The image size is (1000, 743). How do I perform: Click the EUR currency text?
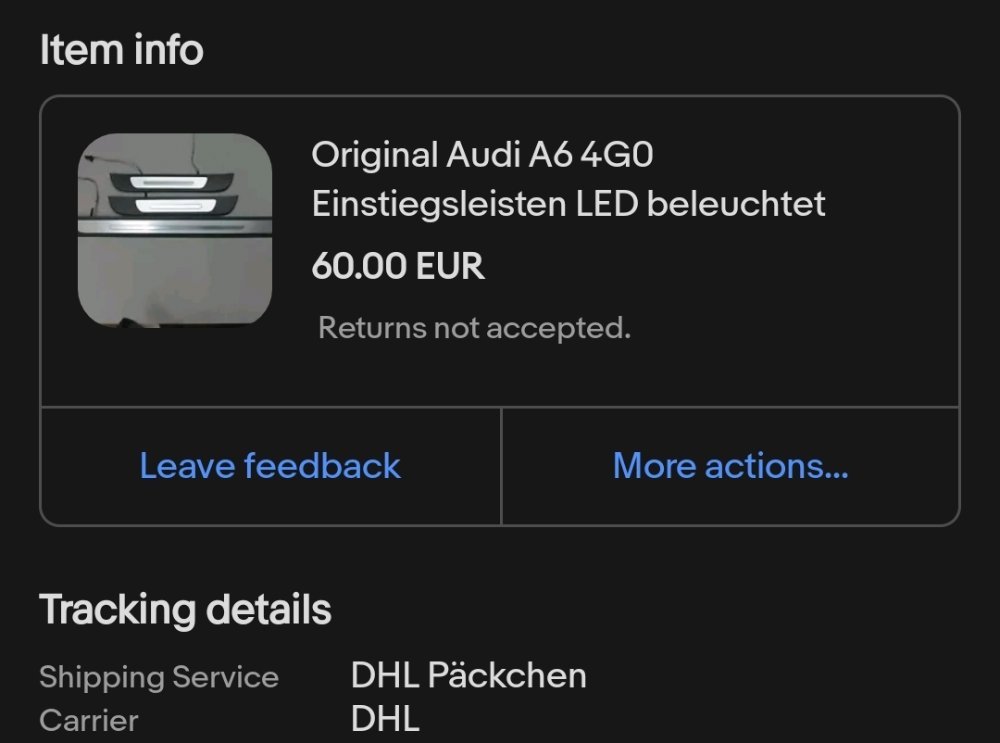[x=450, y=266]
